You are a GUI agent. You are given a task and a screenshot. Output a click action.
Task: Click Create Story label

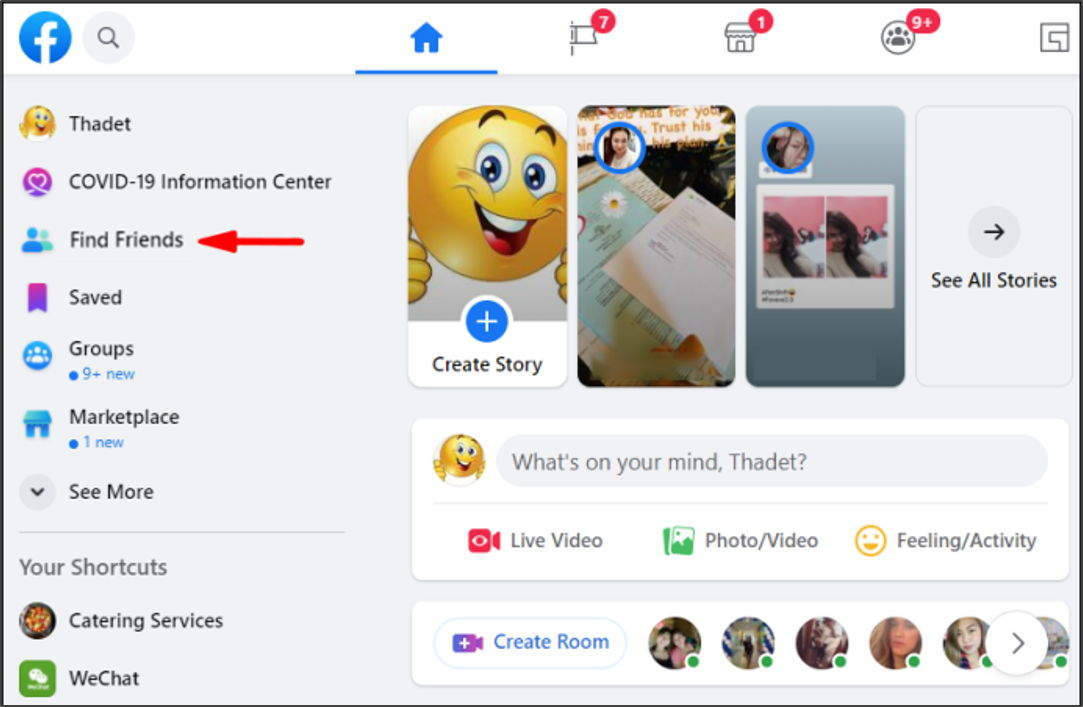pyautogui.click(x=487, y=364)
